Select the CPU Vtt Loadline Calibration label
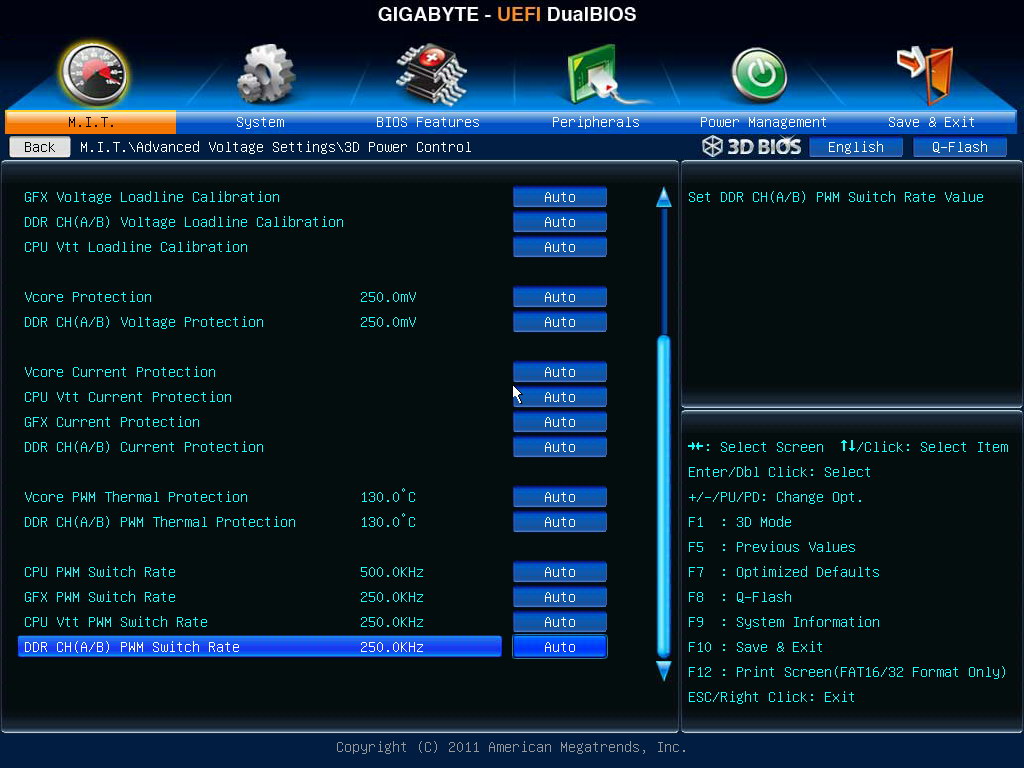The width and height of the screenshot is (1024, 768). (x=136, y=247)
